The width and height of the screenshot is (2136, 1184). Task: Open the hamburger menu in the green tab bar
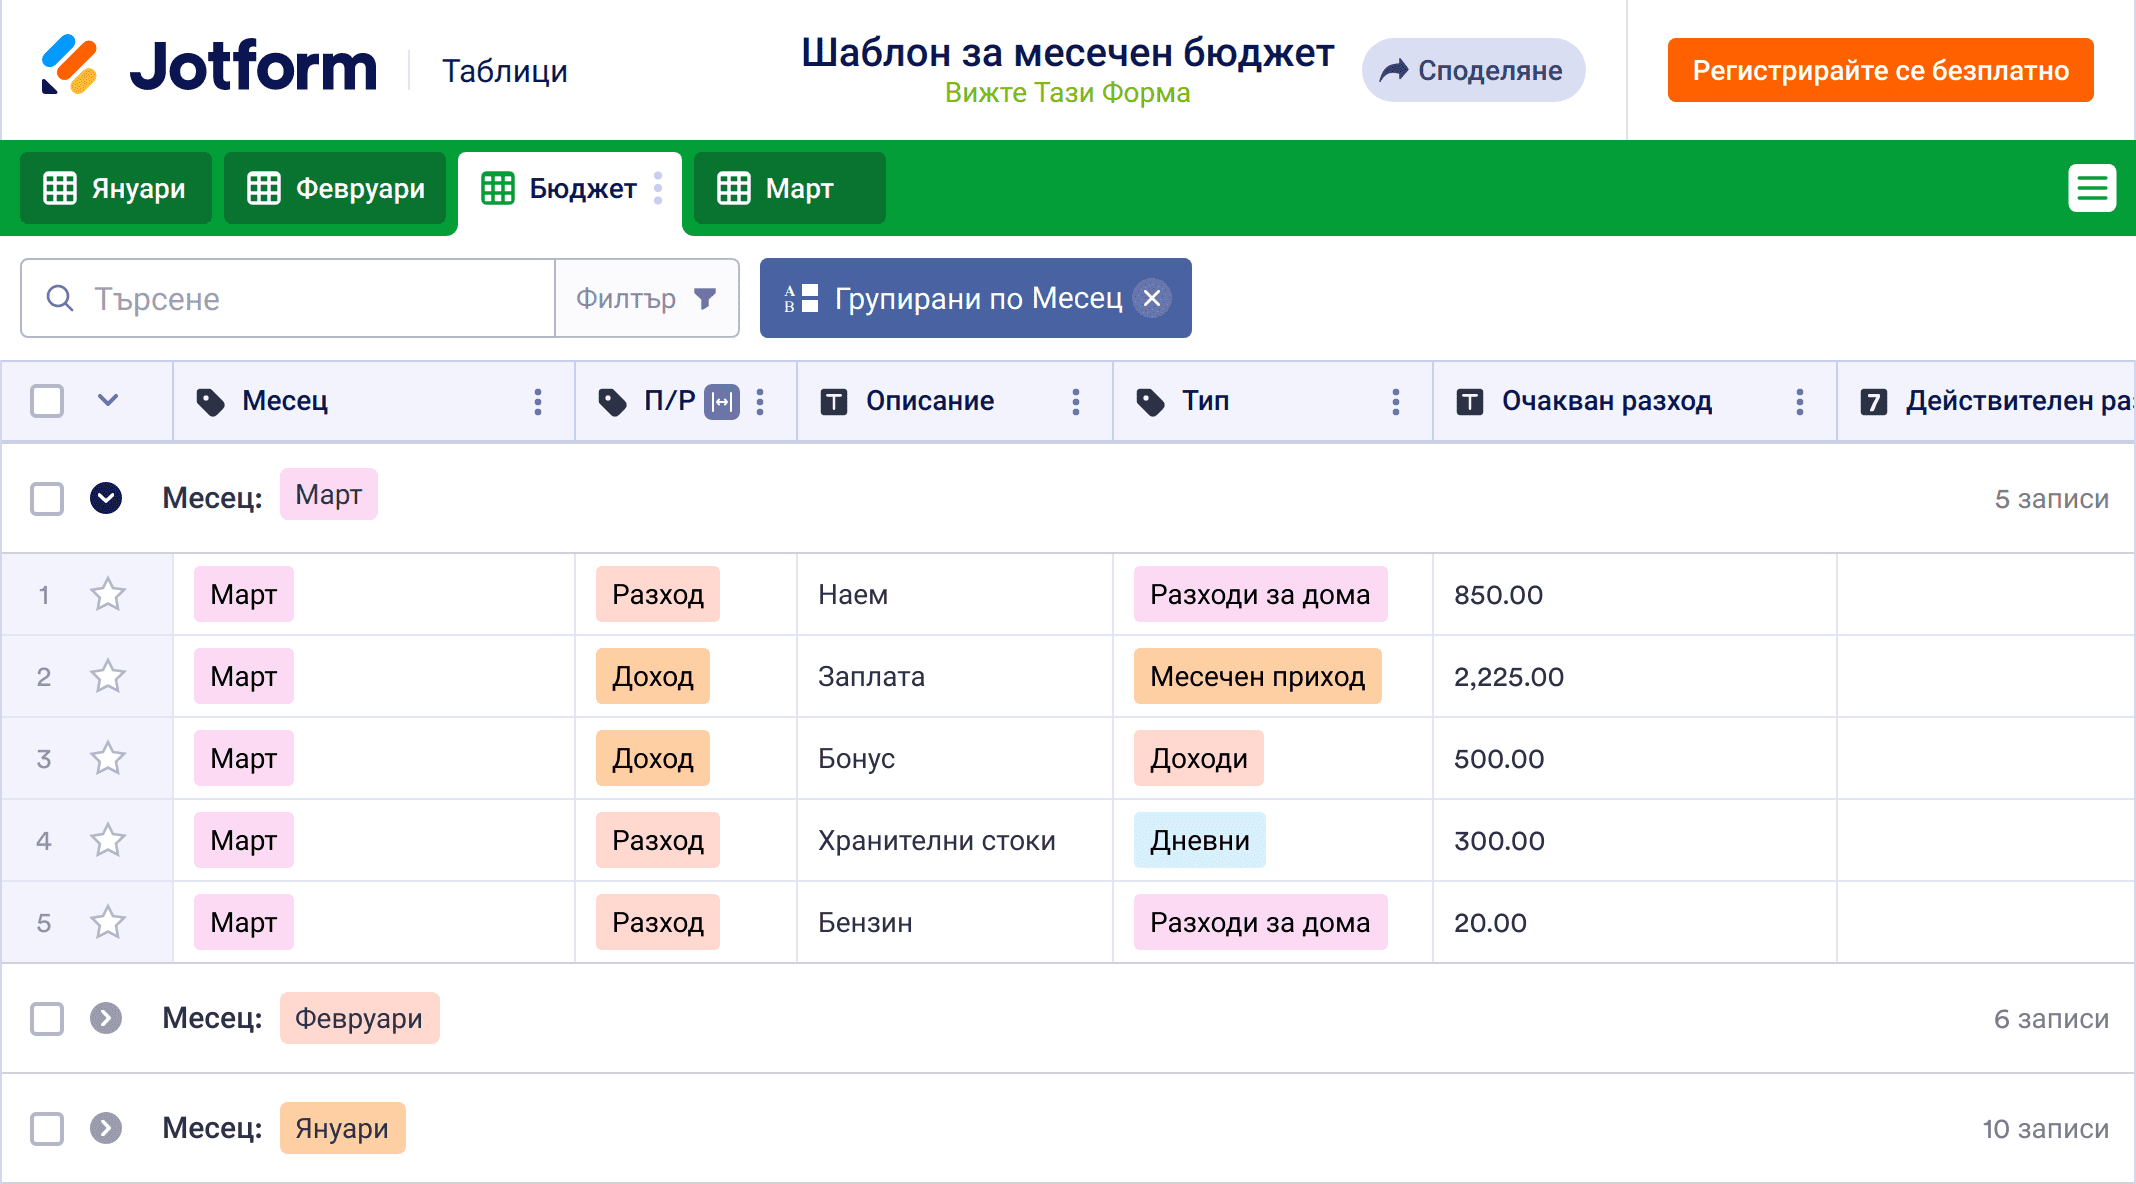pyautogui.click(x=2092, y=188)
